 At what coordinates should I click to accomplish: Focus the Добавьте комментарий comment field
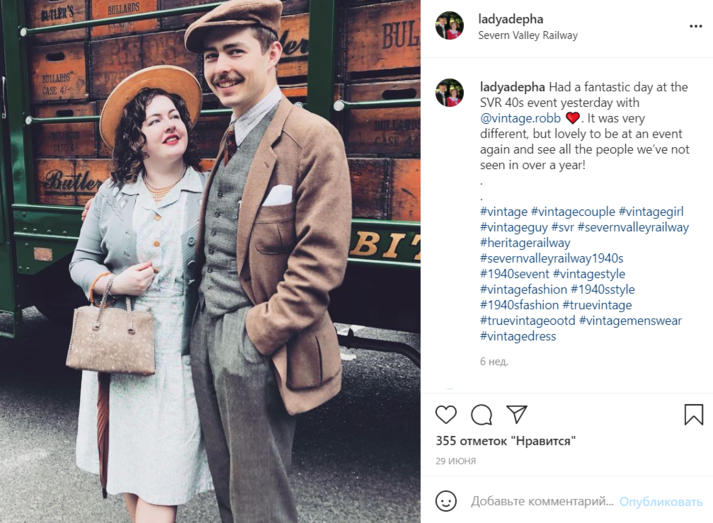point(542,501)
